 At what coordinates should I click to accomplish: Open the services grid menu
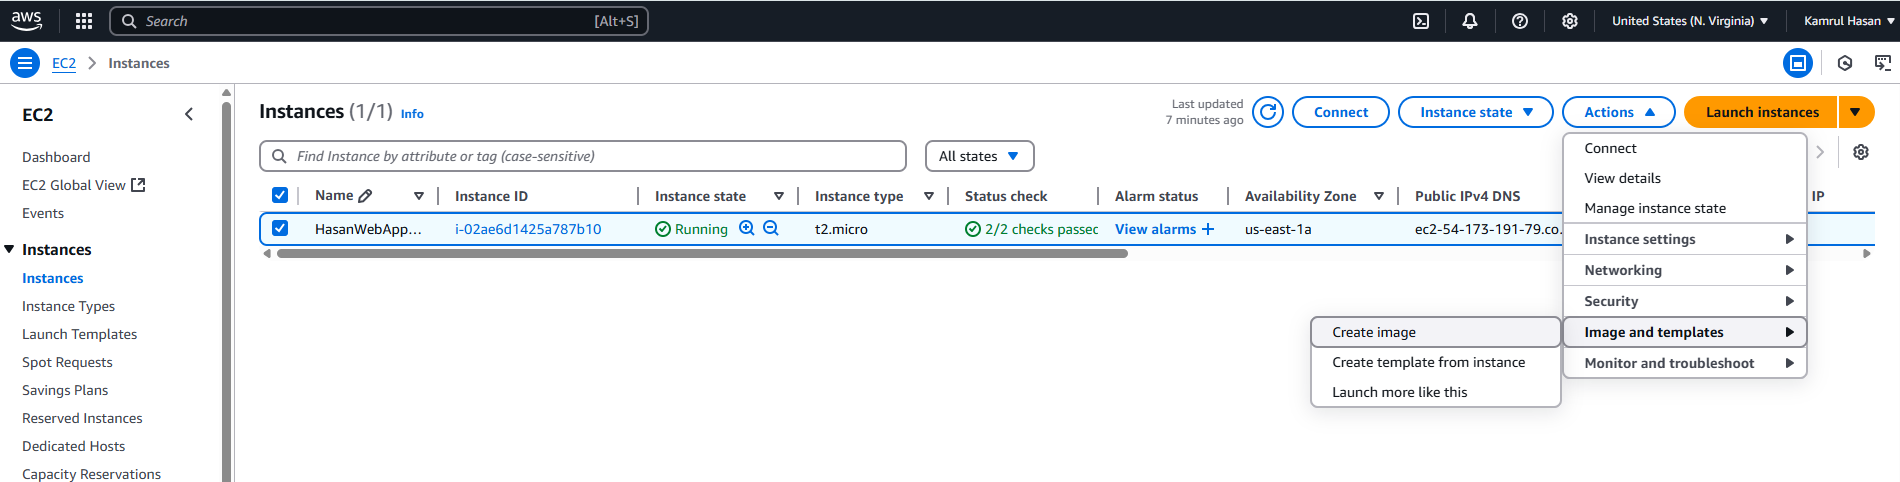point(84,21)
